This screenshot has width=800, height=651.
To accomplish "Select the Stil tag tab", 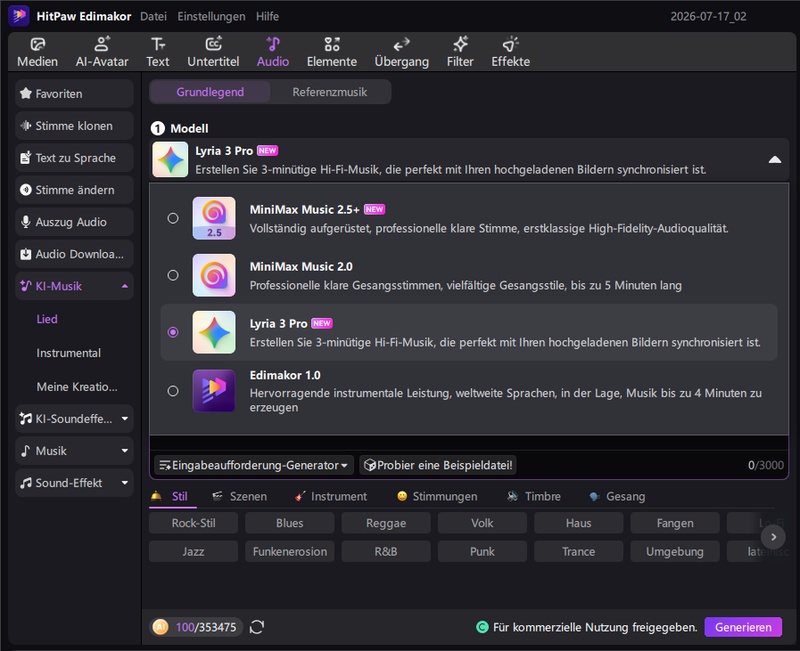I will pyautogui.click(x=172, y=497).
